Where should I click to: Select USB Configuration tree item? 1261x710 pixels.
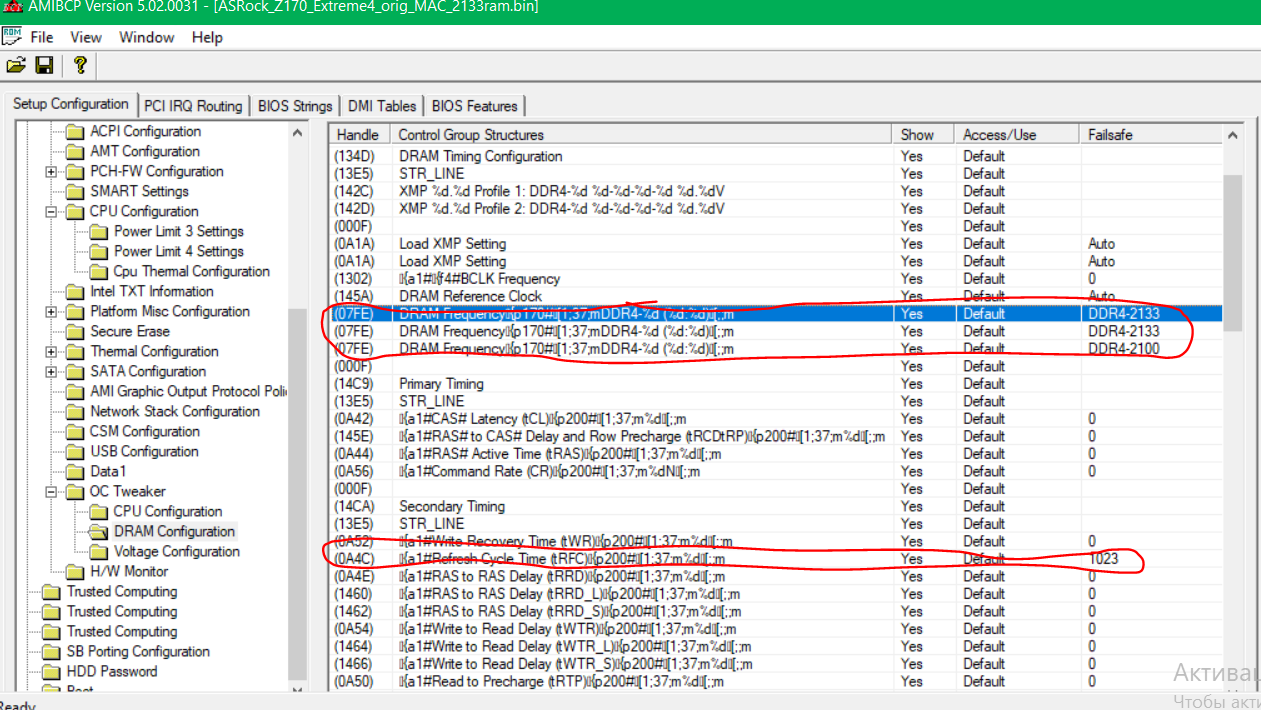coord(144,451)
